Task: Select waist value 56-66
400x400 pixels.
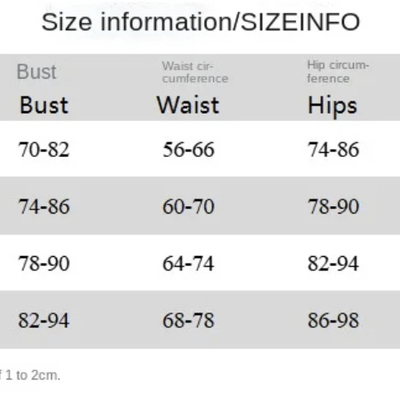Action: click(188, 149)
